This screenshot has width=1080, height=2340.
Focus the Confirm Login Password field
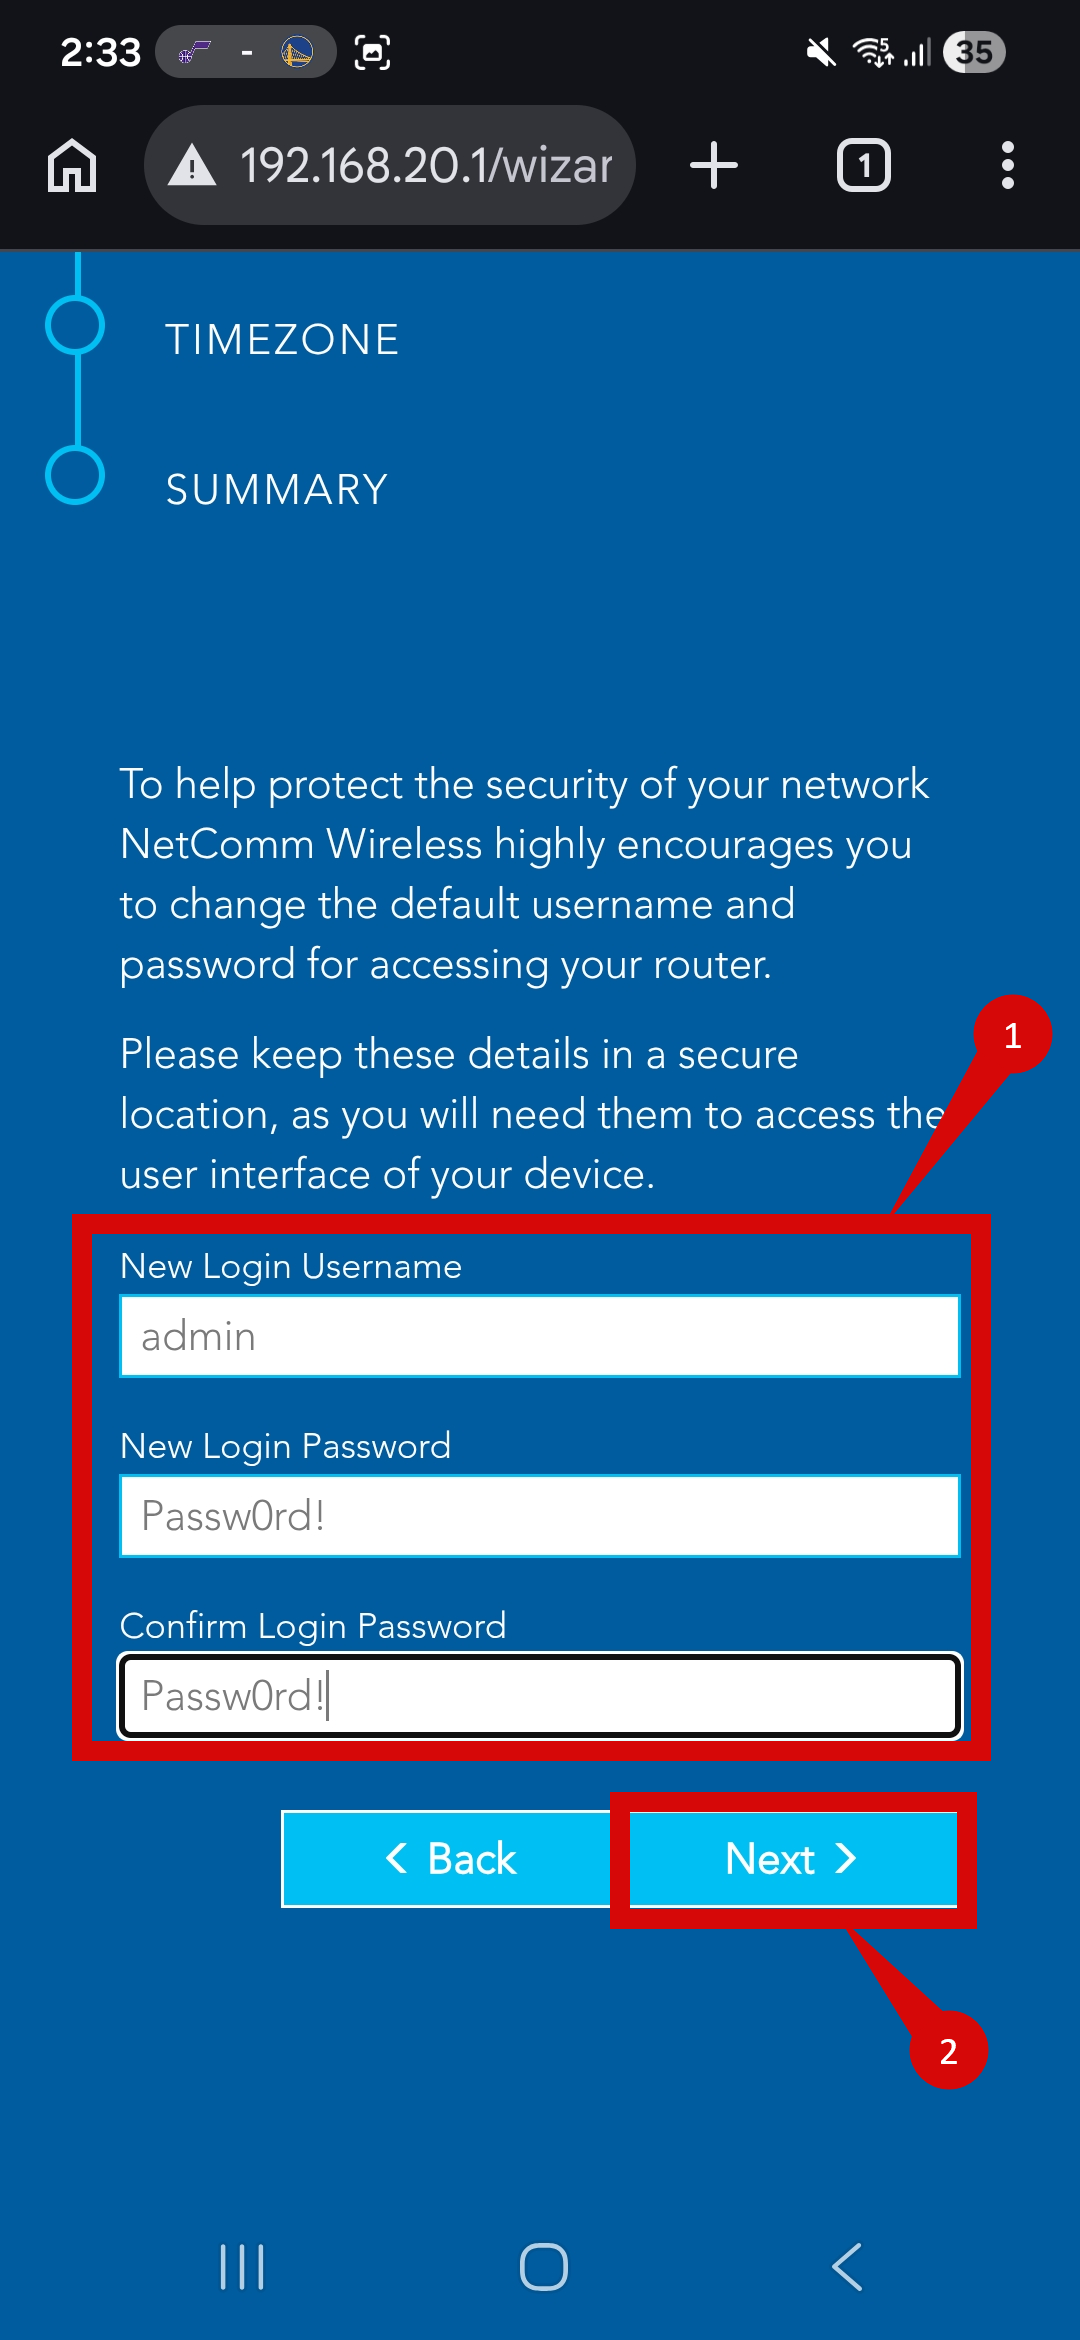[540, 1696]
